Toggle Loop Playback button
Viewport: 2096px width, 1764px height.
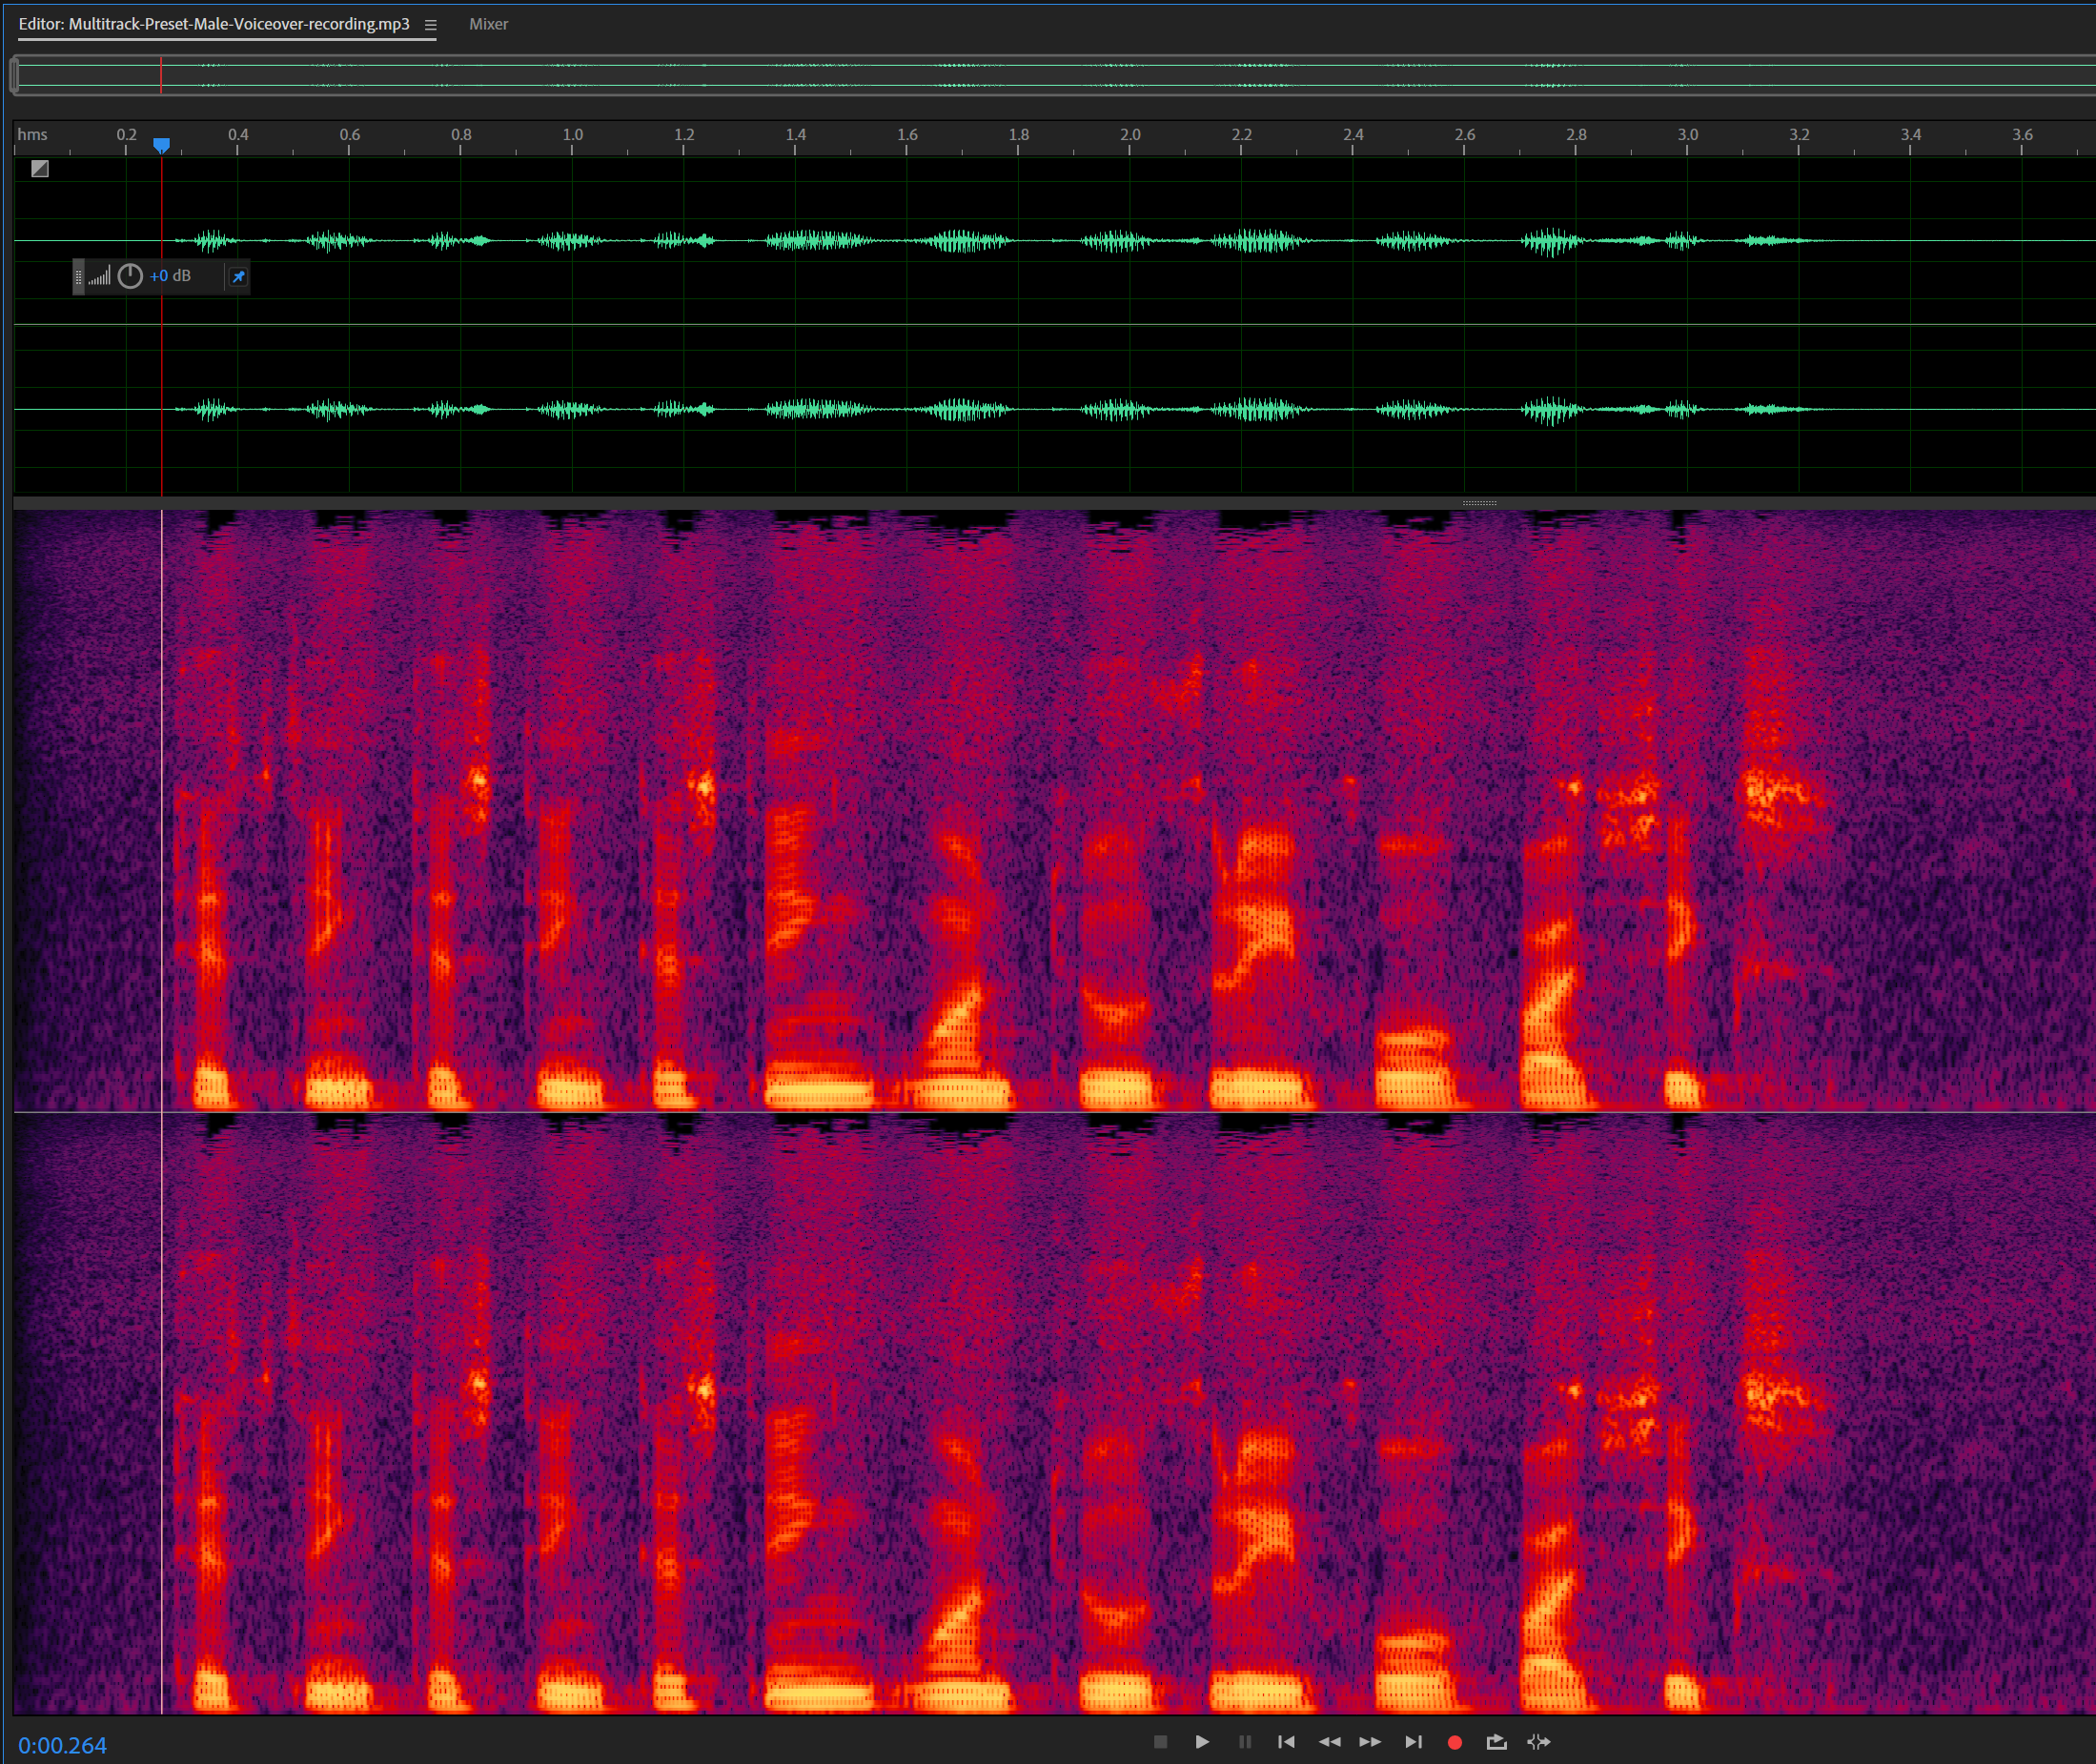[1497, 1742]
